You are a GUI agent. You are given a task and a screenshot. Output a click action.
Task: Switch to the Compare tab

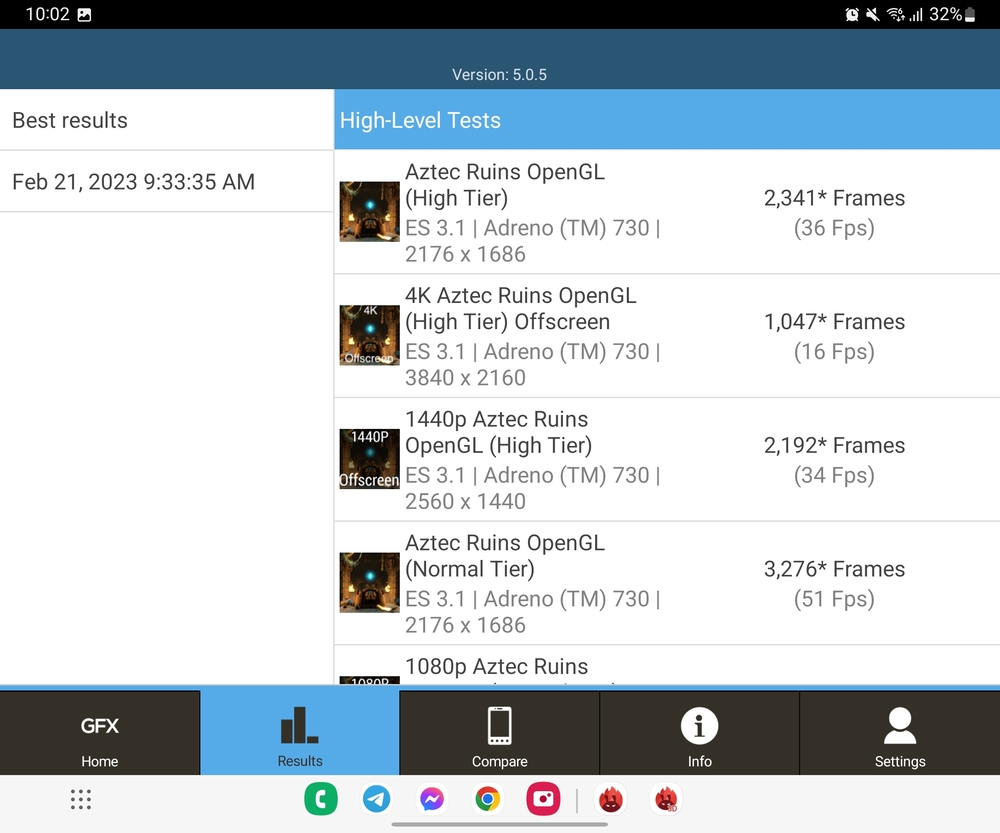499,733
